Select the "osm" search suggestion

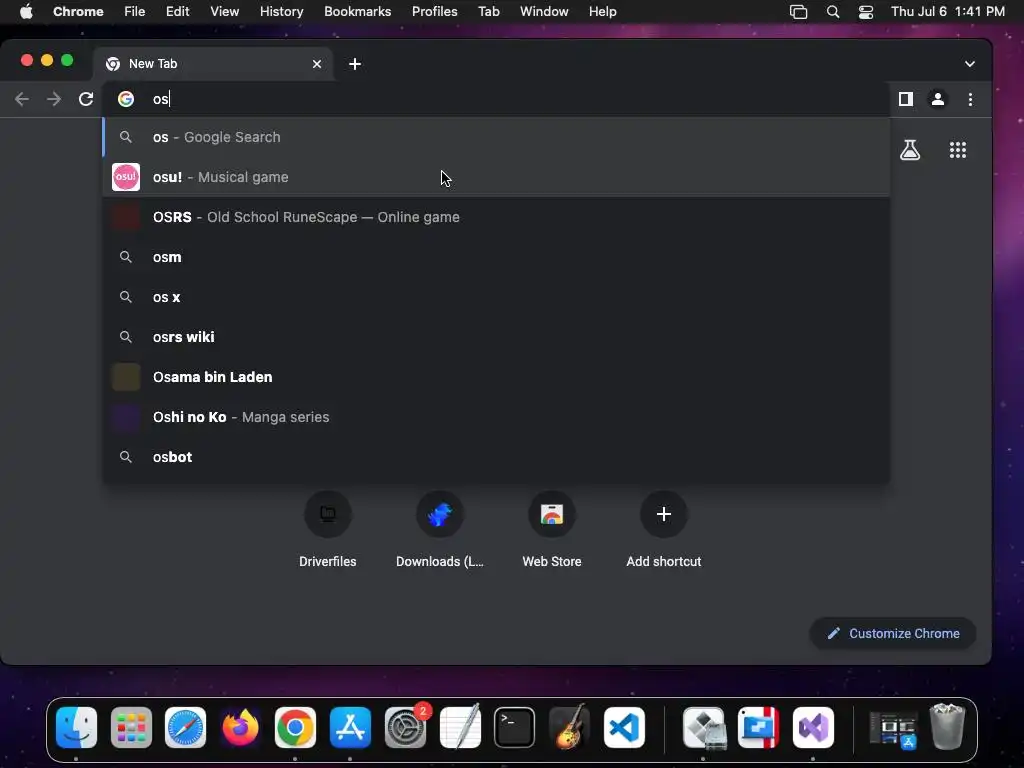pyautogui.click(x=496, y=257)
